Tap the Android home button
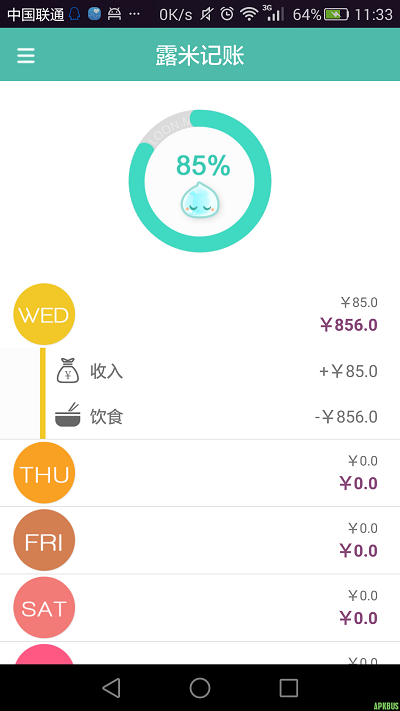Viewport: 400px width, 711px height. pyautogui.click(x=200, y=687)
